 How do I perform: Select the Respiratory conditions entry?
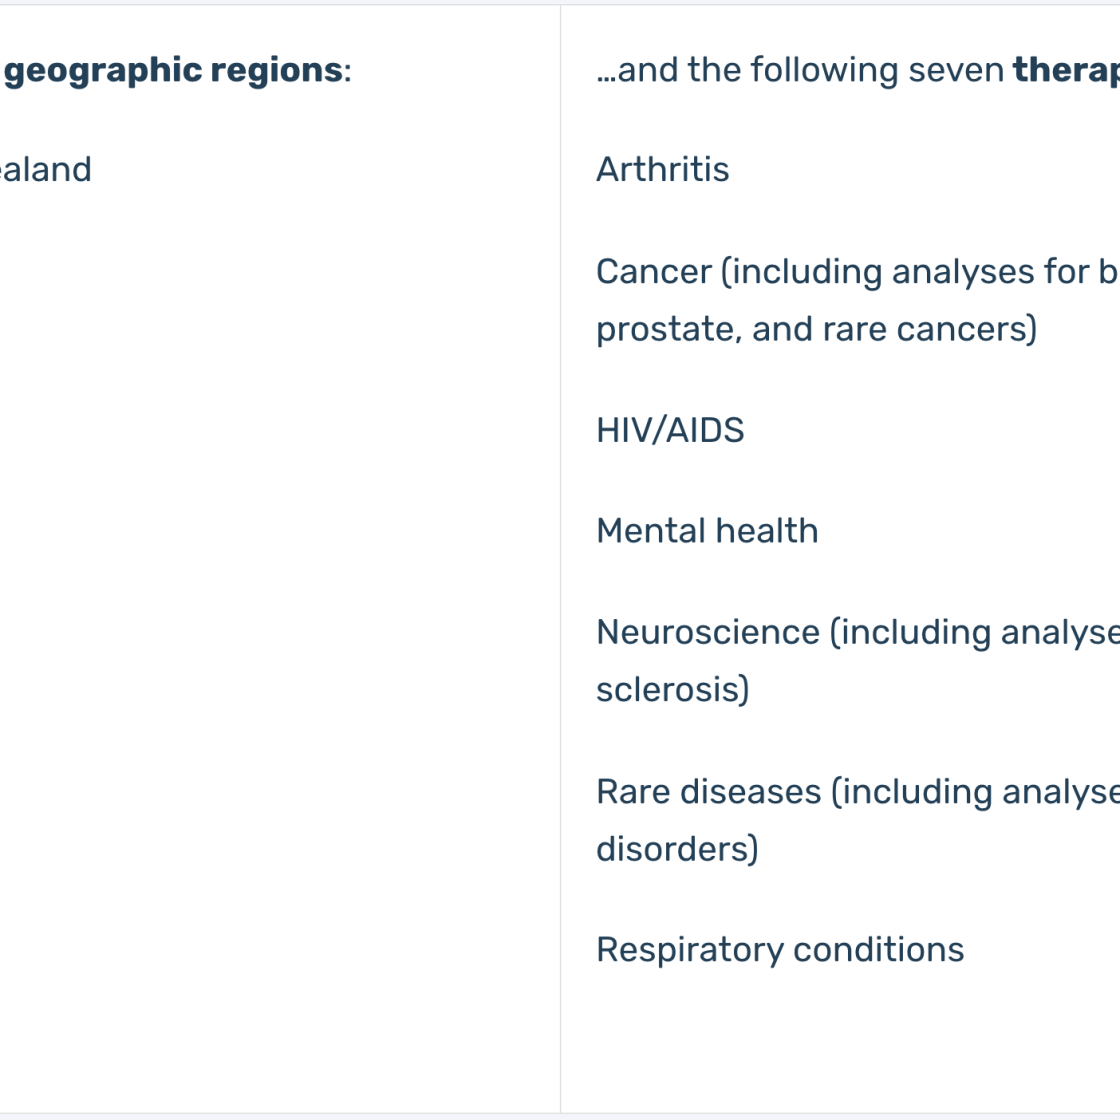coord(780,951)
